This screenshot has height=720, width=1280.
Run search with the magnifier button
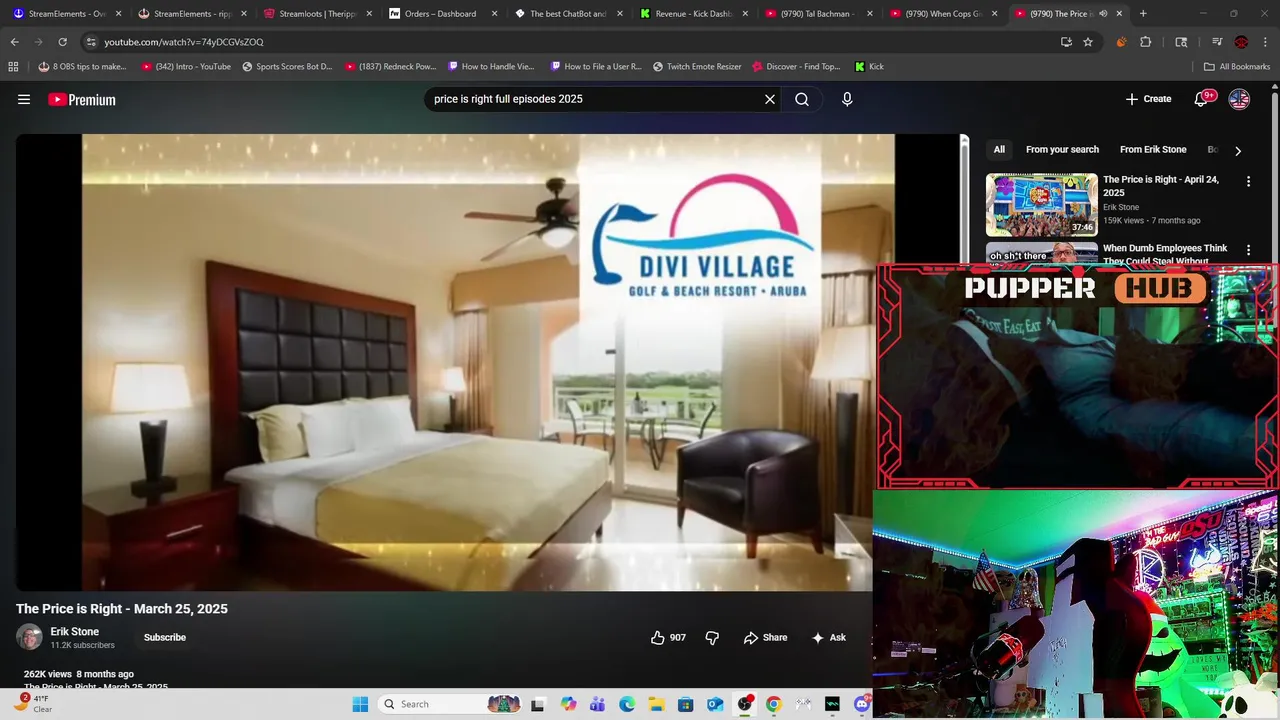pyautogui.click(x=802, y=99)
